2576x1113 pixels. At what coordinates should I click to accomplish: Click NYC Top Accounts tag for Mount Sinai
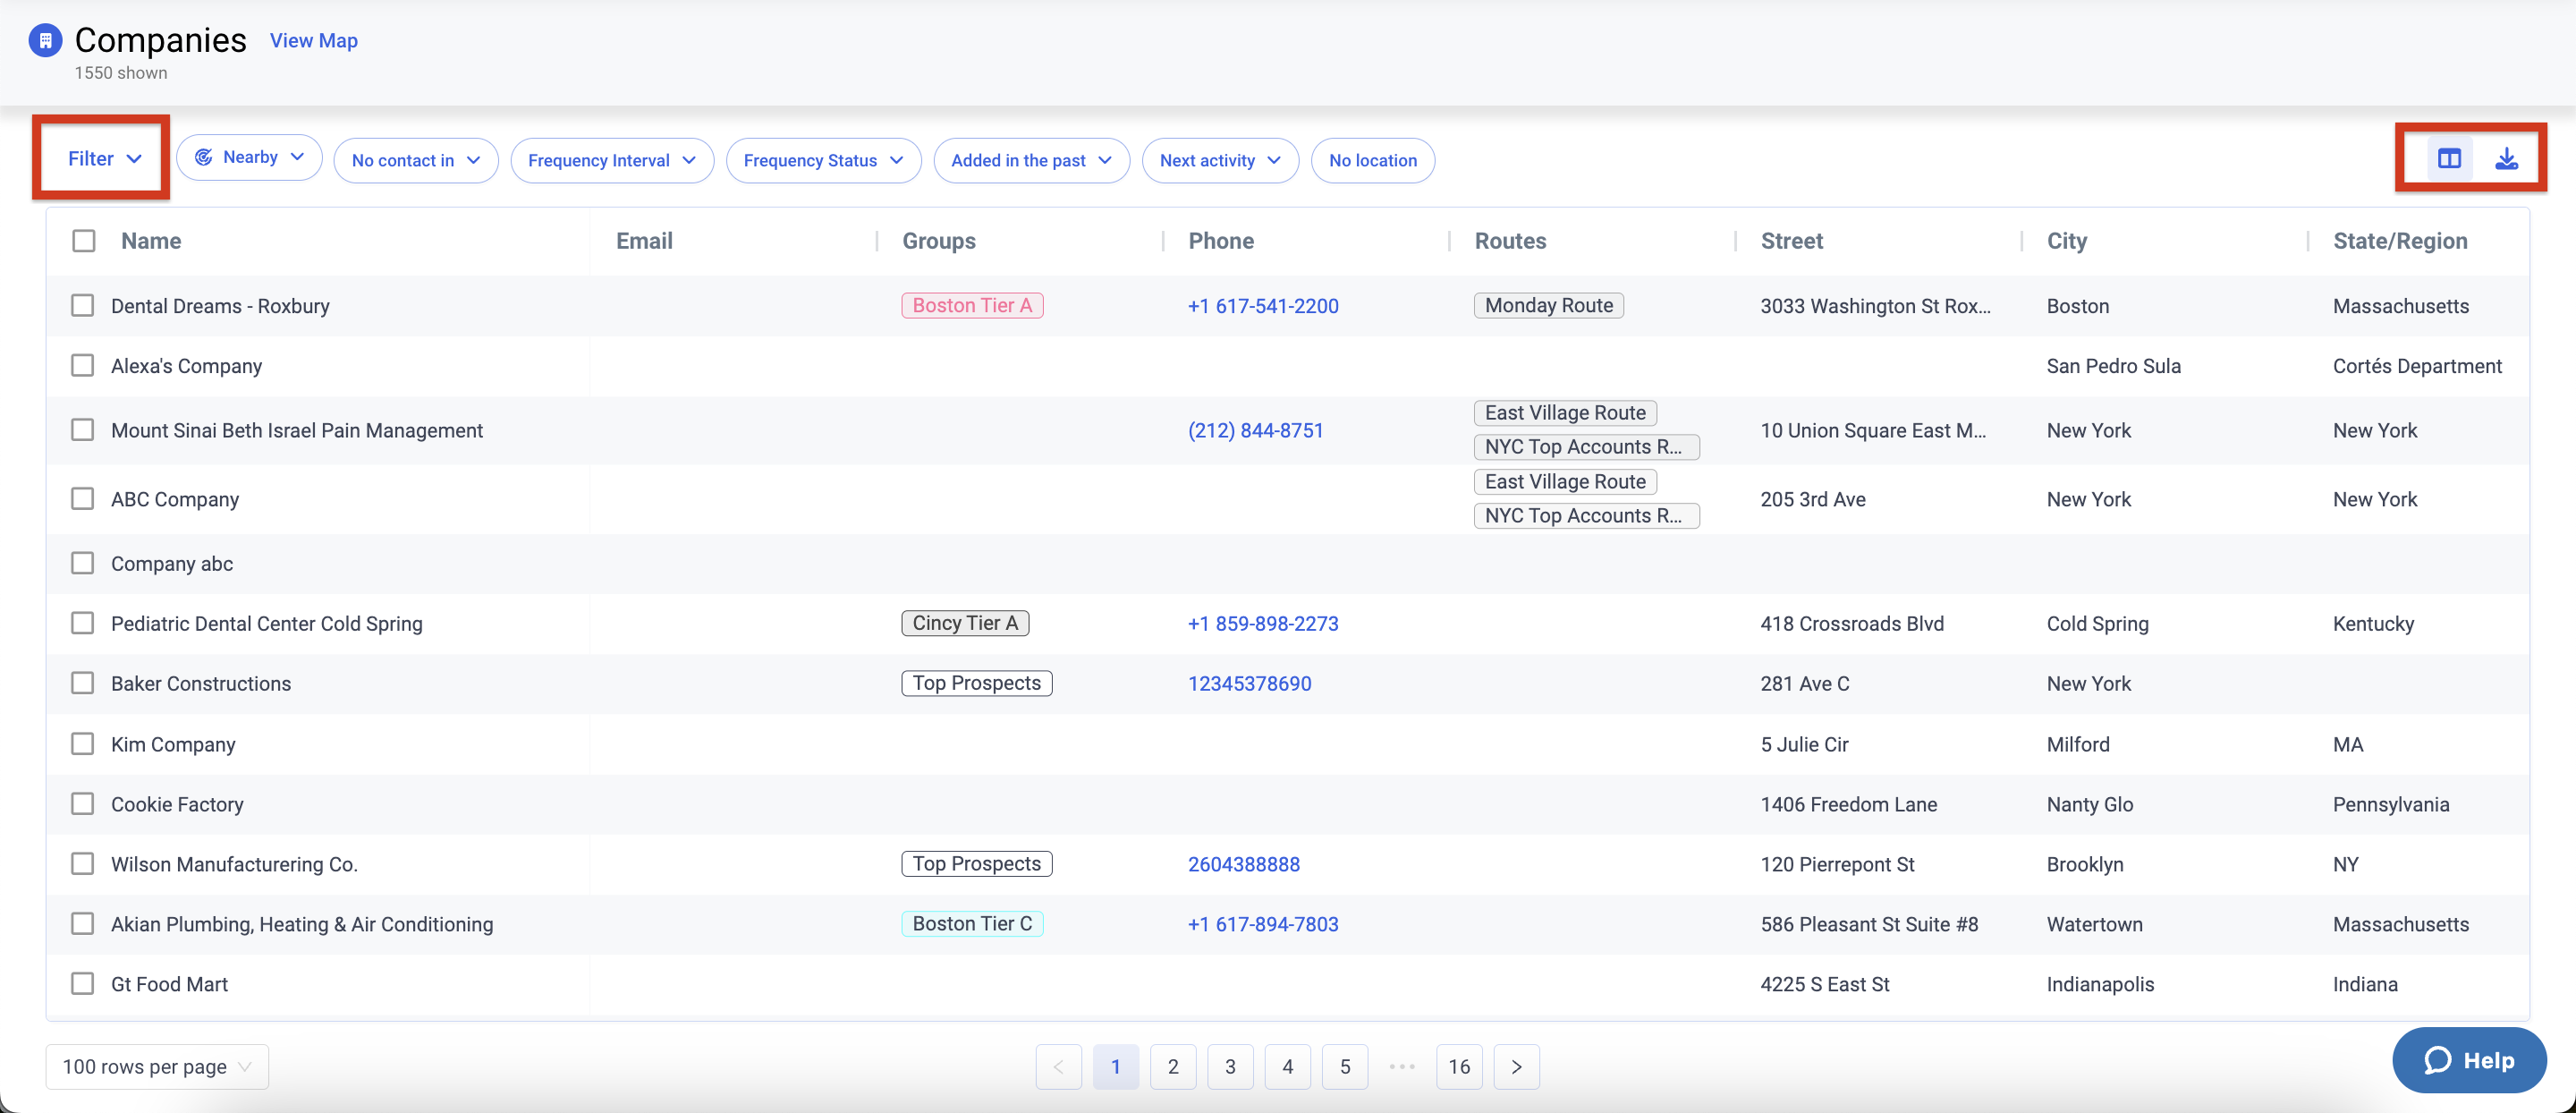[1586, 446]
